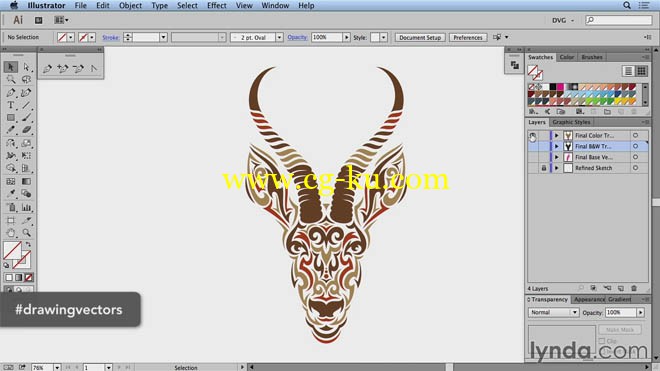
Task: Open the Object menu
Action: pyautogui.click(x=130, y=5)
